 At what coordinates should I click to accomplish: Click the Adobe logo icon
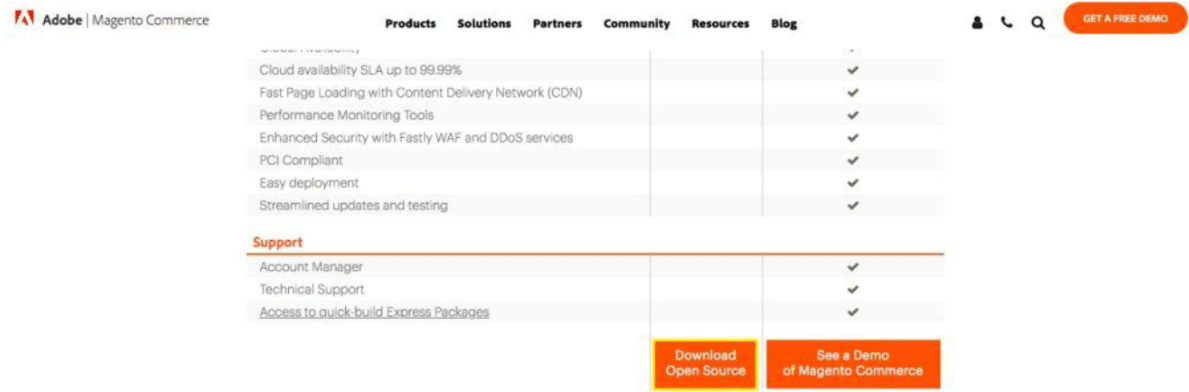pyautogui.click(x=25, y=20)
